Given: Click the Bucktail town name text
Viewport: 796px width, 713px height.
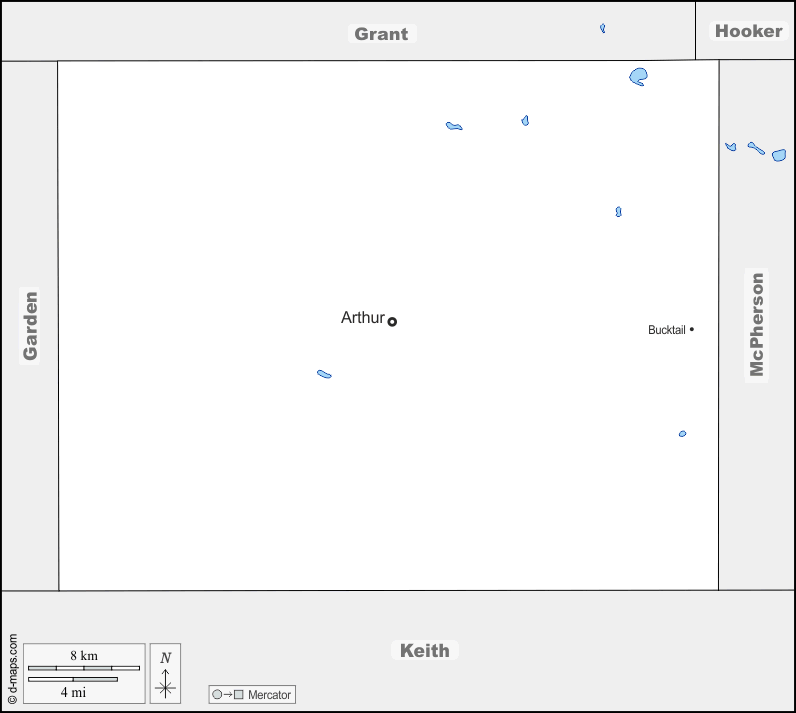Looking at the screenshot, I should (x=666, y=330).
